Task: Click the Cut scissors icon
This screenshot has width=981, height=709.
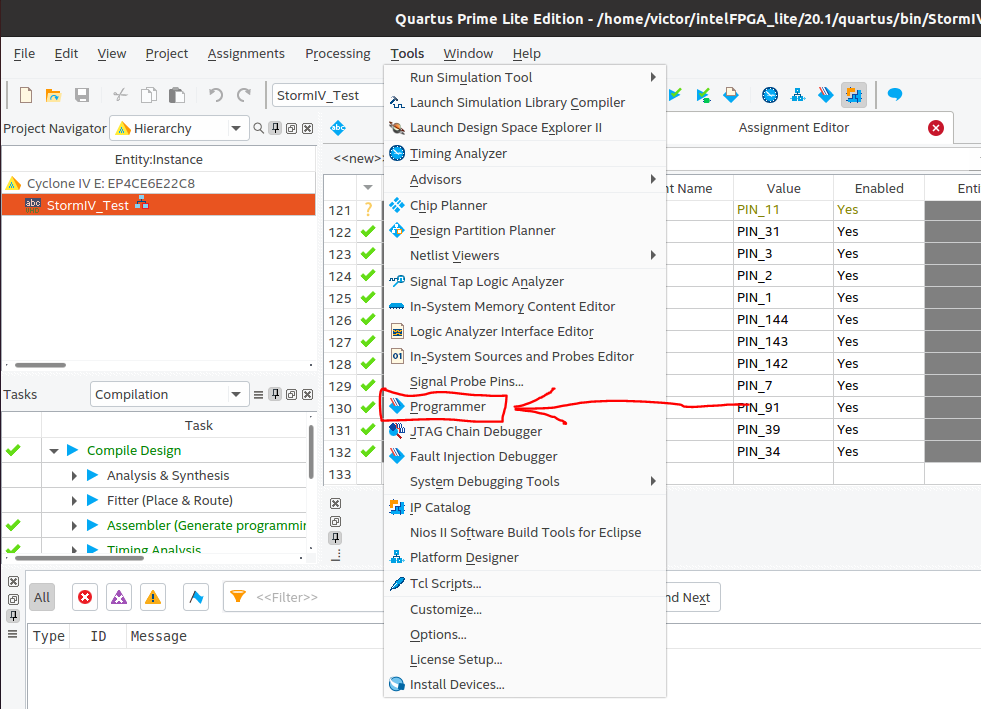Action: click(120, 95)
